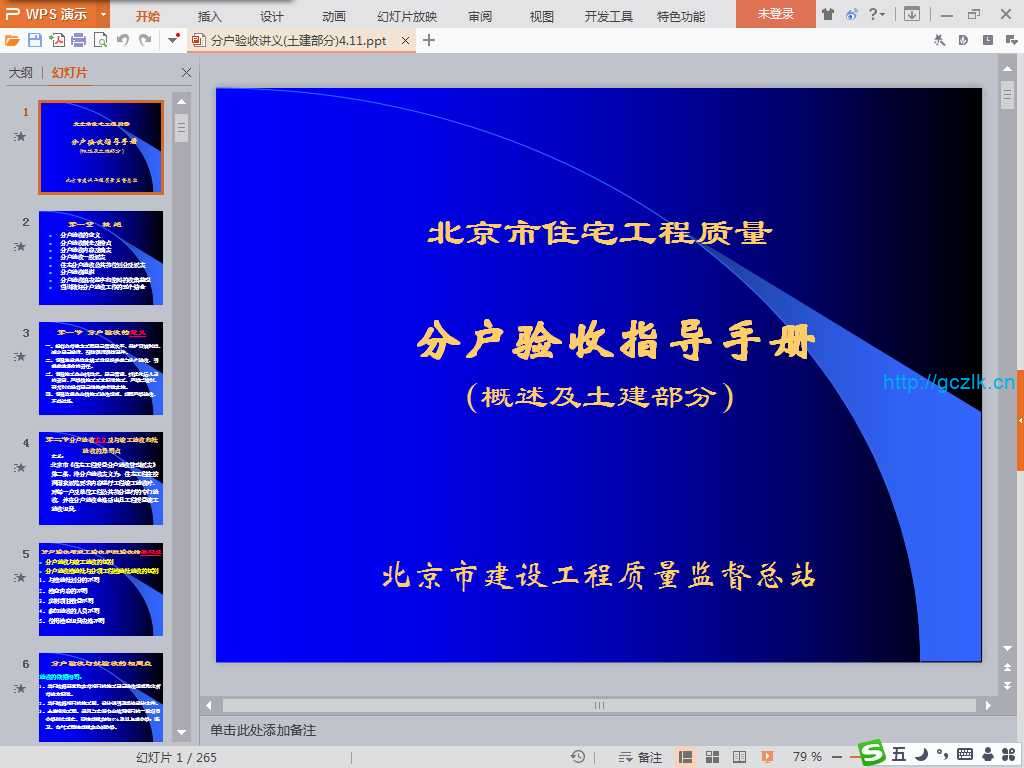The width and height of the screenshot is (1024, 768).
Task: Select slide 4 thumbnail in the panel
Action: click(x=101, y=479)
